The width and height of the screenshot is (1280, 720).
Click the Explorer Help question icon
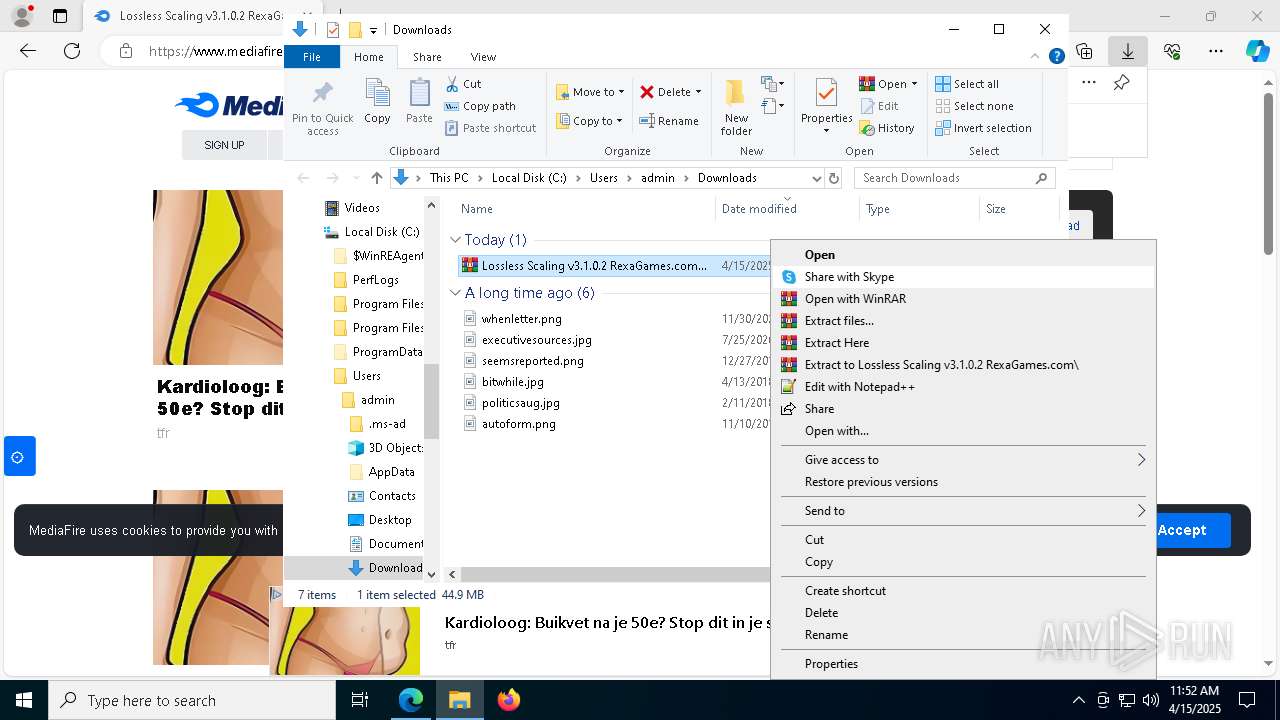(x=1056, y=57)
